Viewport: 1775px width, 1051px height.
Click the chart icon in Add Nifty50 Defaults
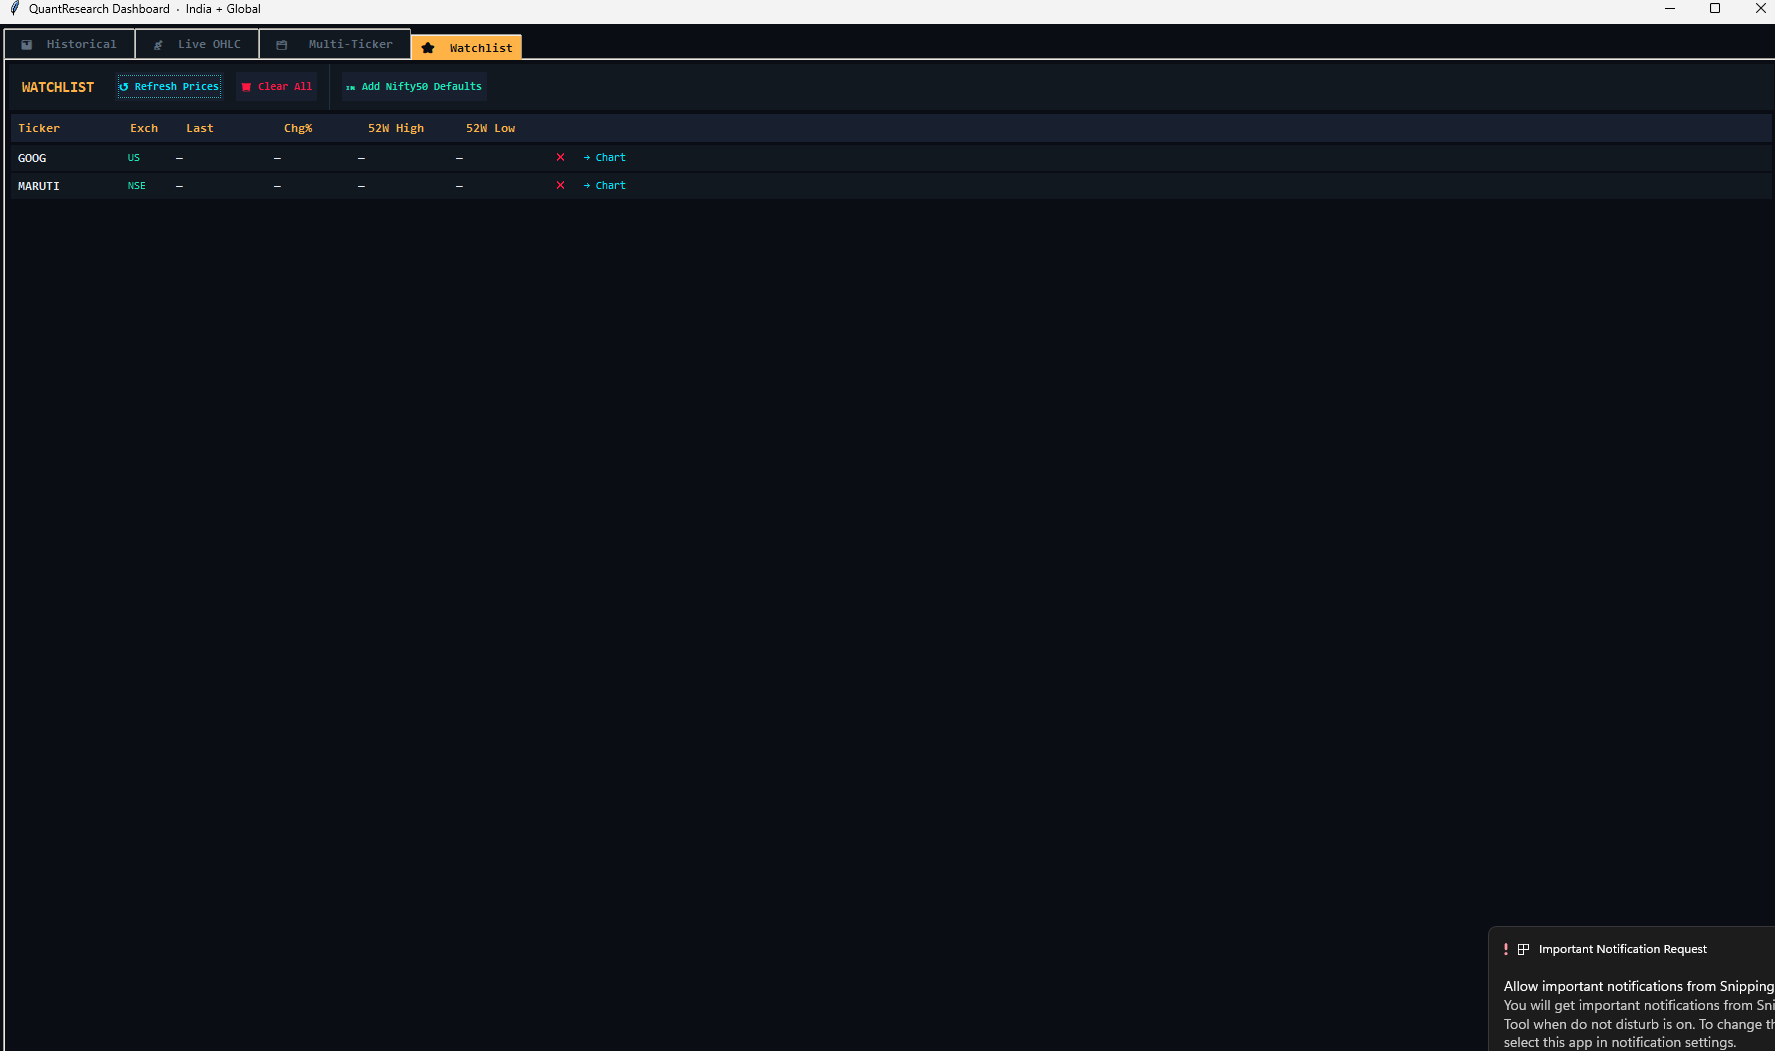(x=351, y=87)
